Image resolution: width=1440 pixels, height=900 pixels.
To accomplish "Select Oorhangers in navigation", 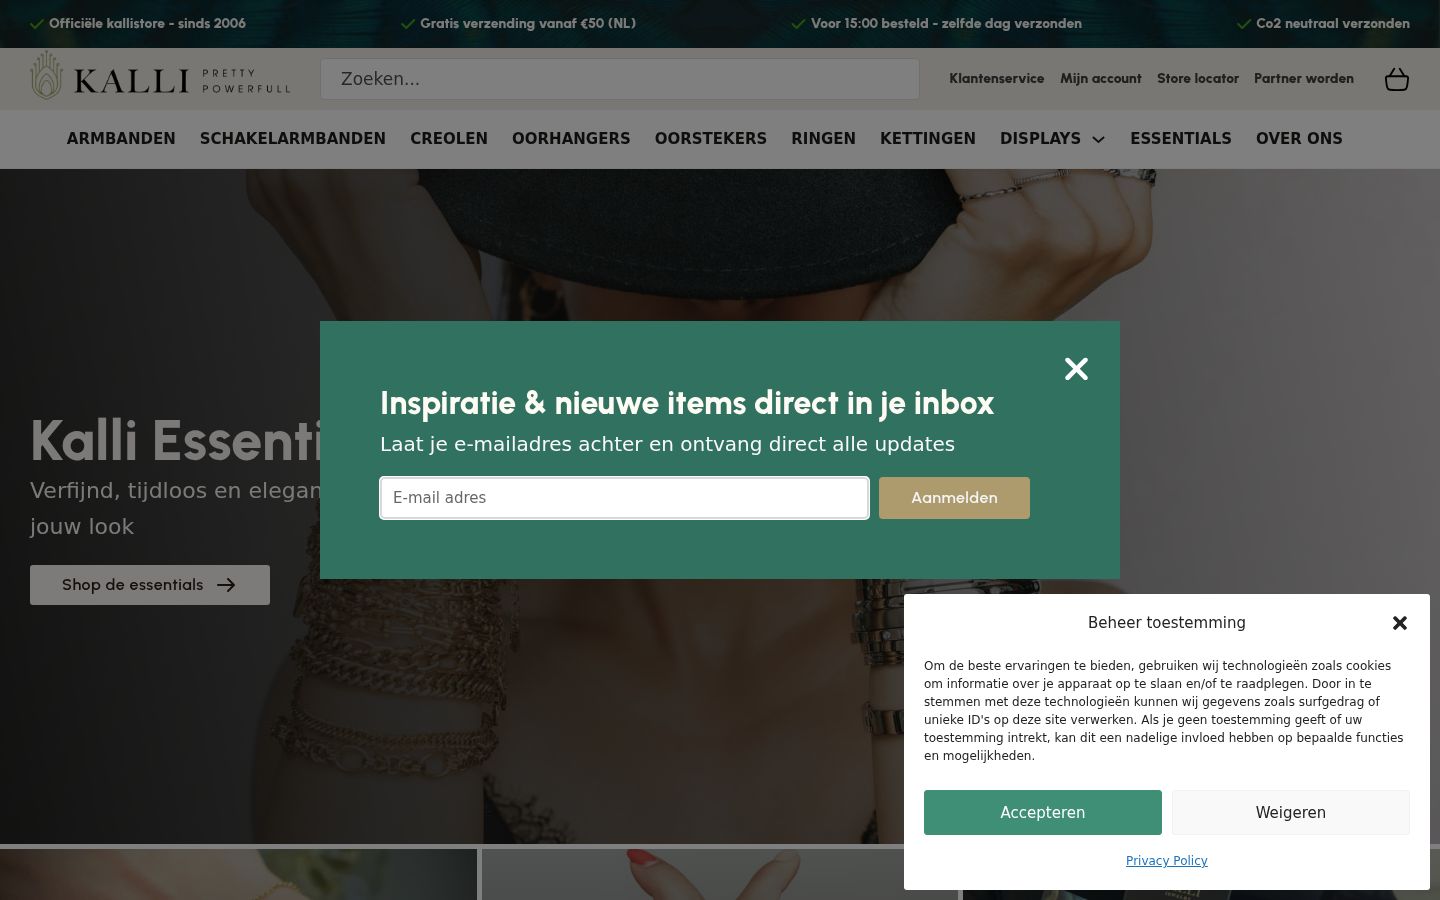I will point(571,139).
